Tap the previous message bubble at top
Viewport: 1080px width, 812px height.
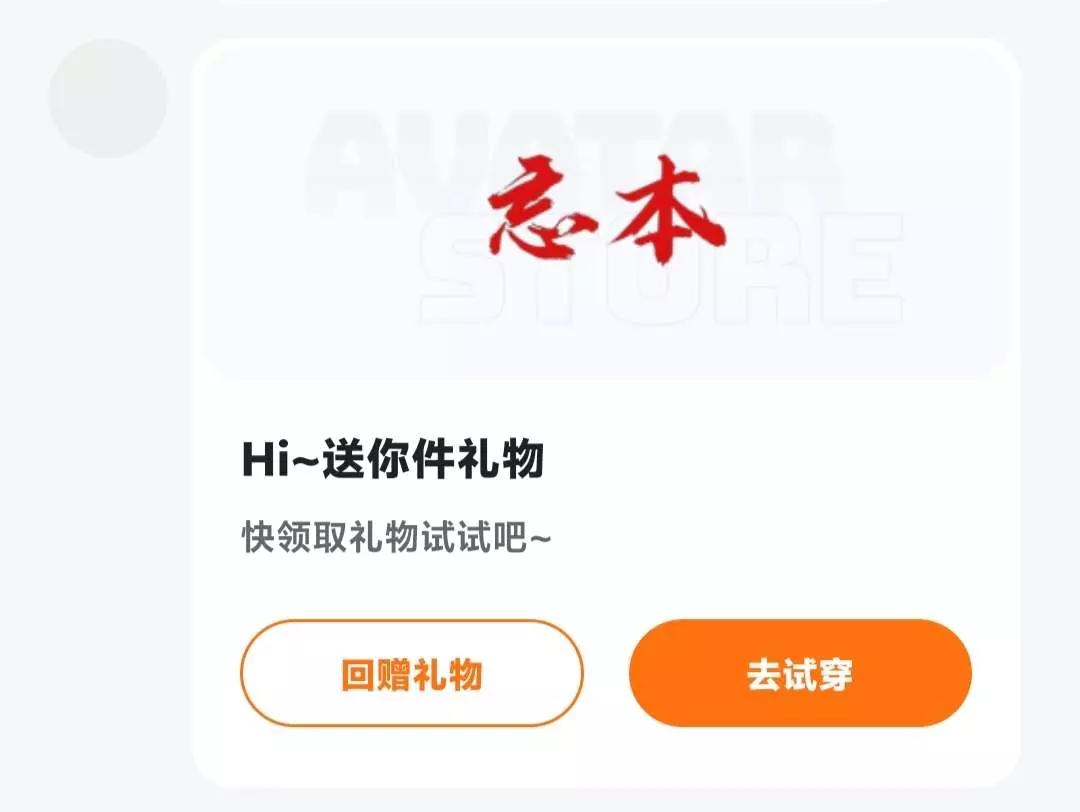[551, 2]
